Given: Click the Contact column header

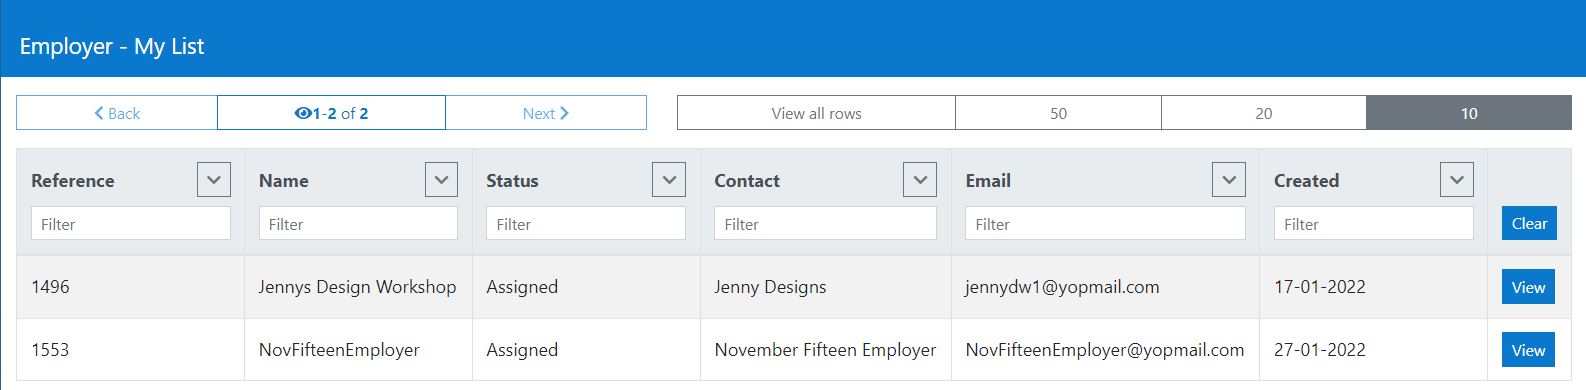Looking at the screenshot, I should click(747, 181).
